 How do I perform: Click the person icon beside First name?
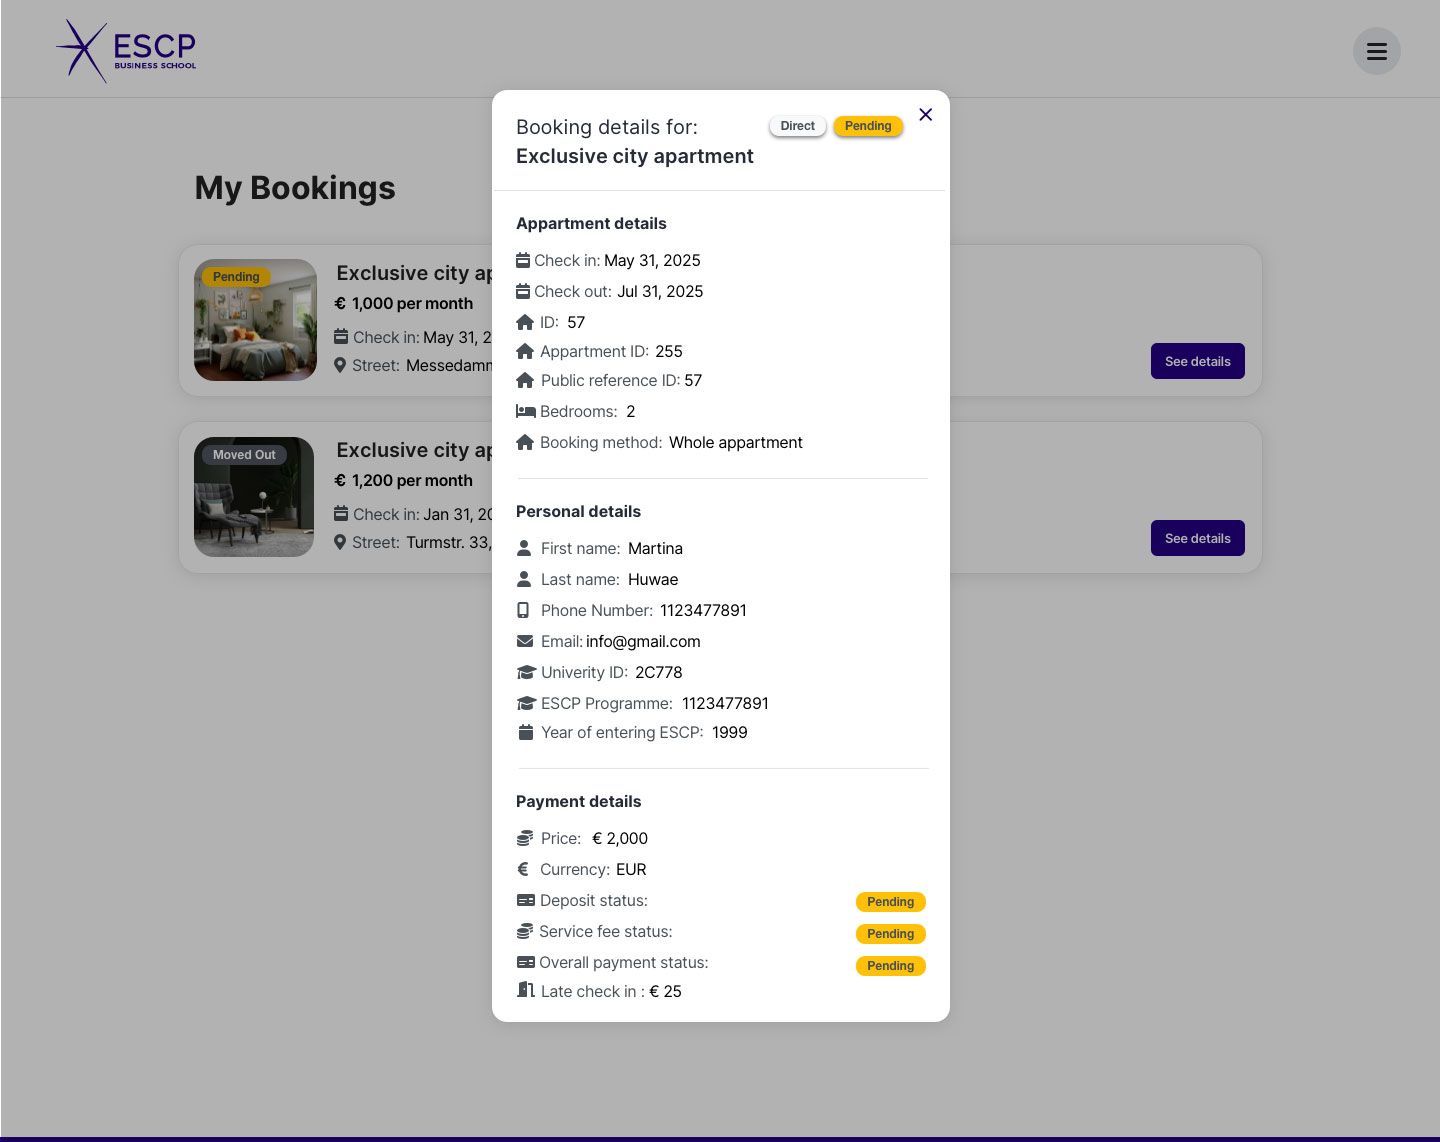tap(523, 548)
